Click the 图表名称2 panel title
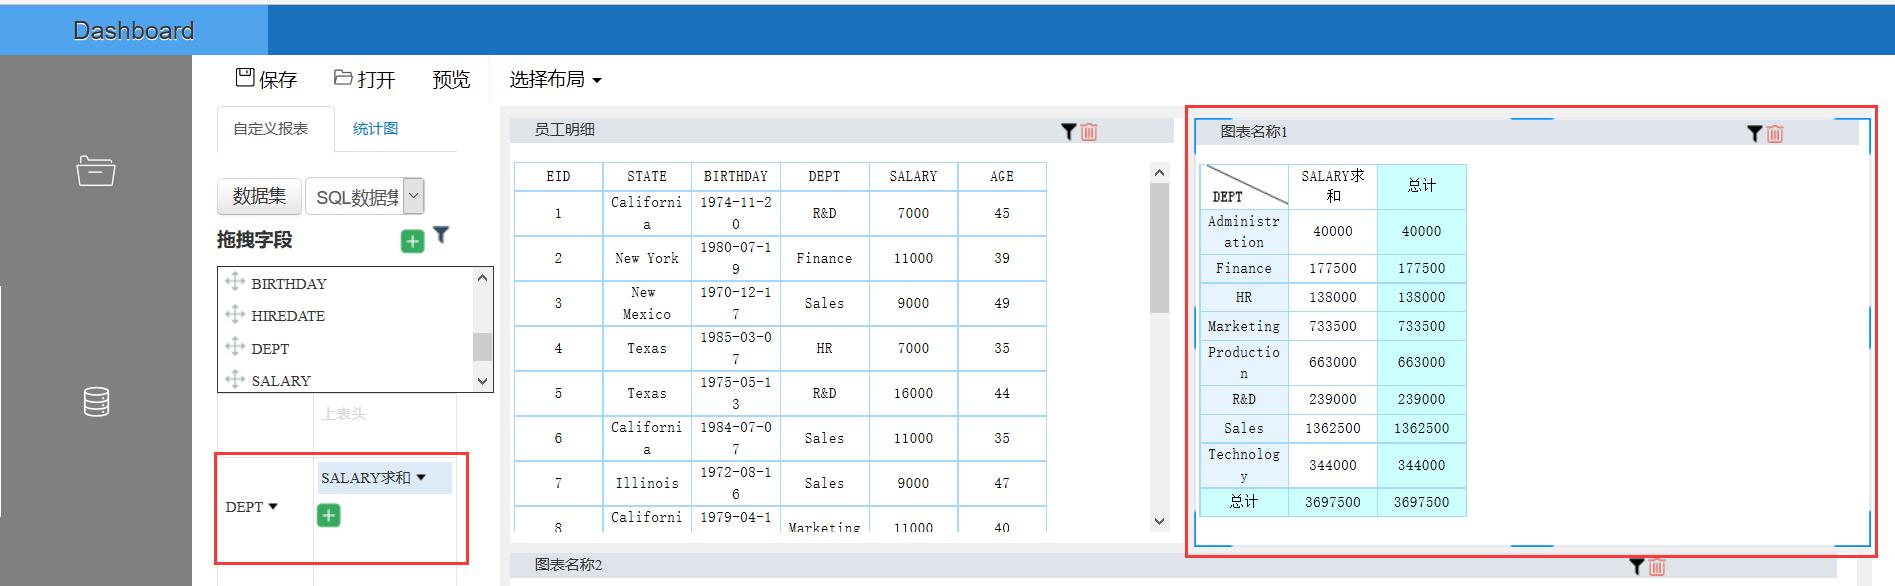The width and height of the screenshot is (1895, 586). (x=568, y=565)
